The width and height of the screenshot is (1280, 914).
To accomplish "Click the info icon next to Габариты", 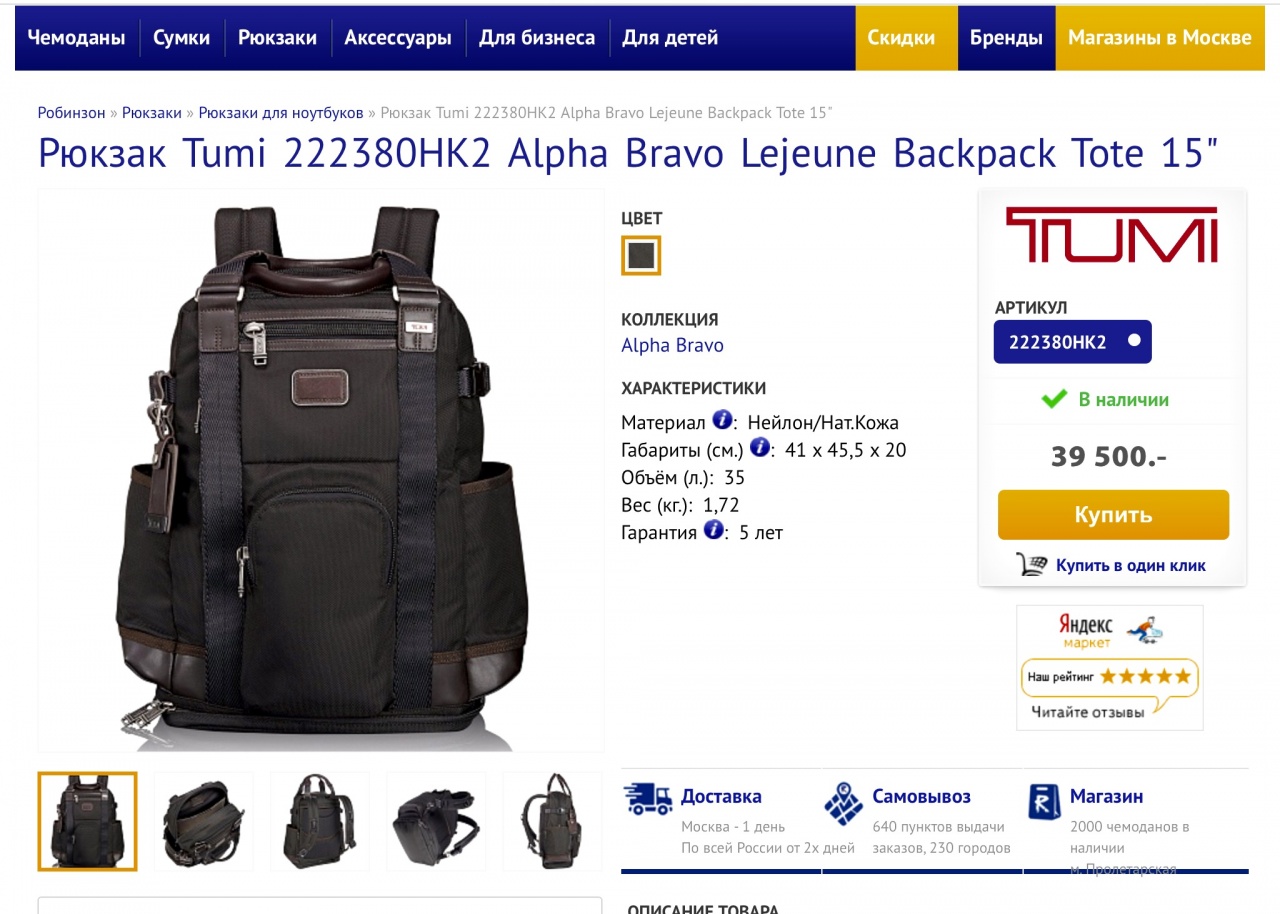I will pos(760,447).
